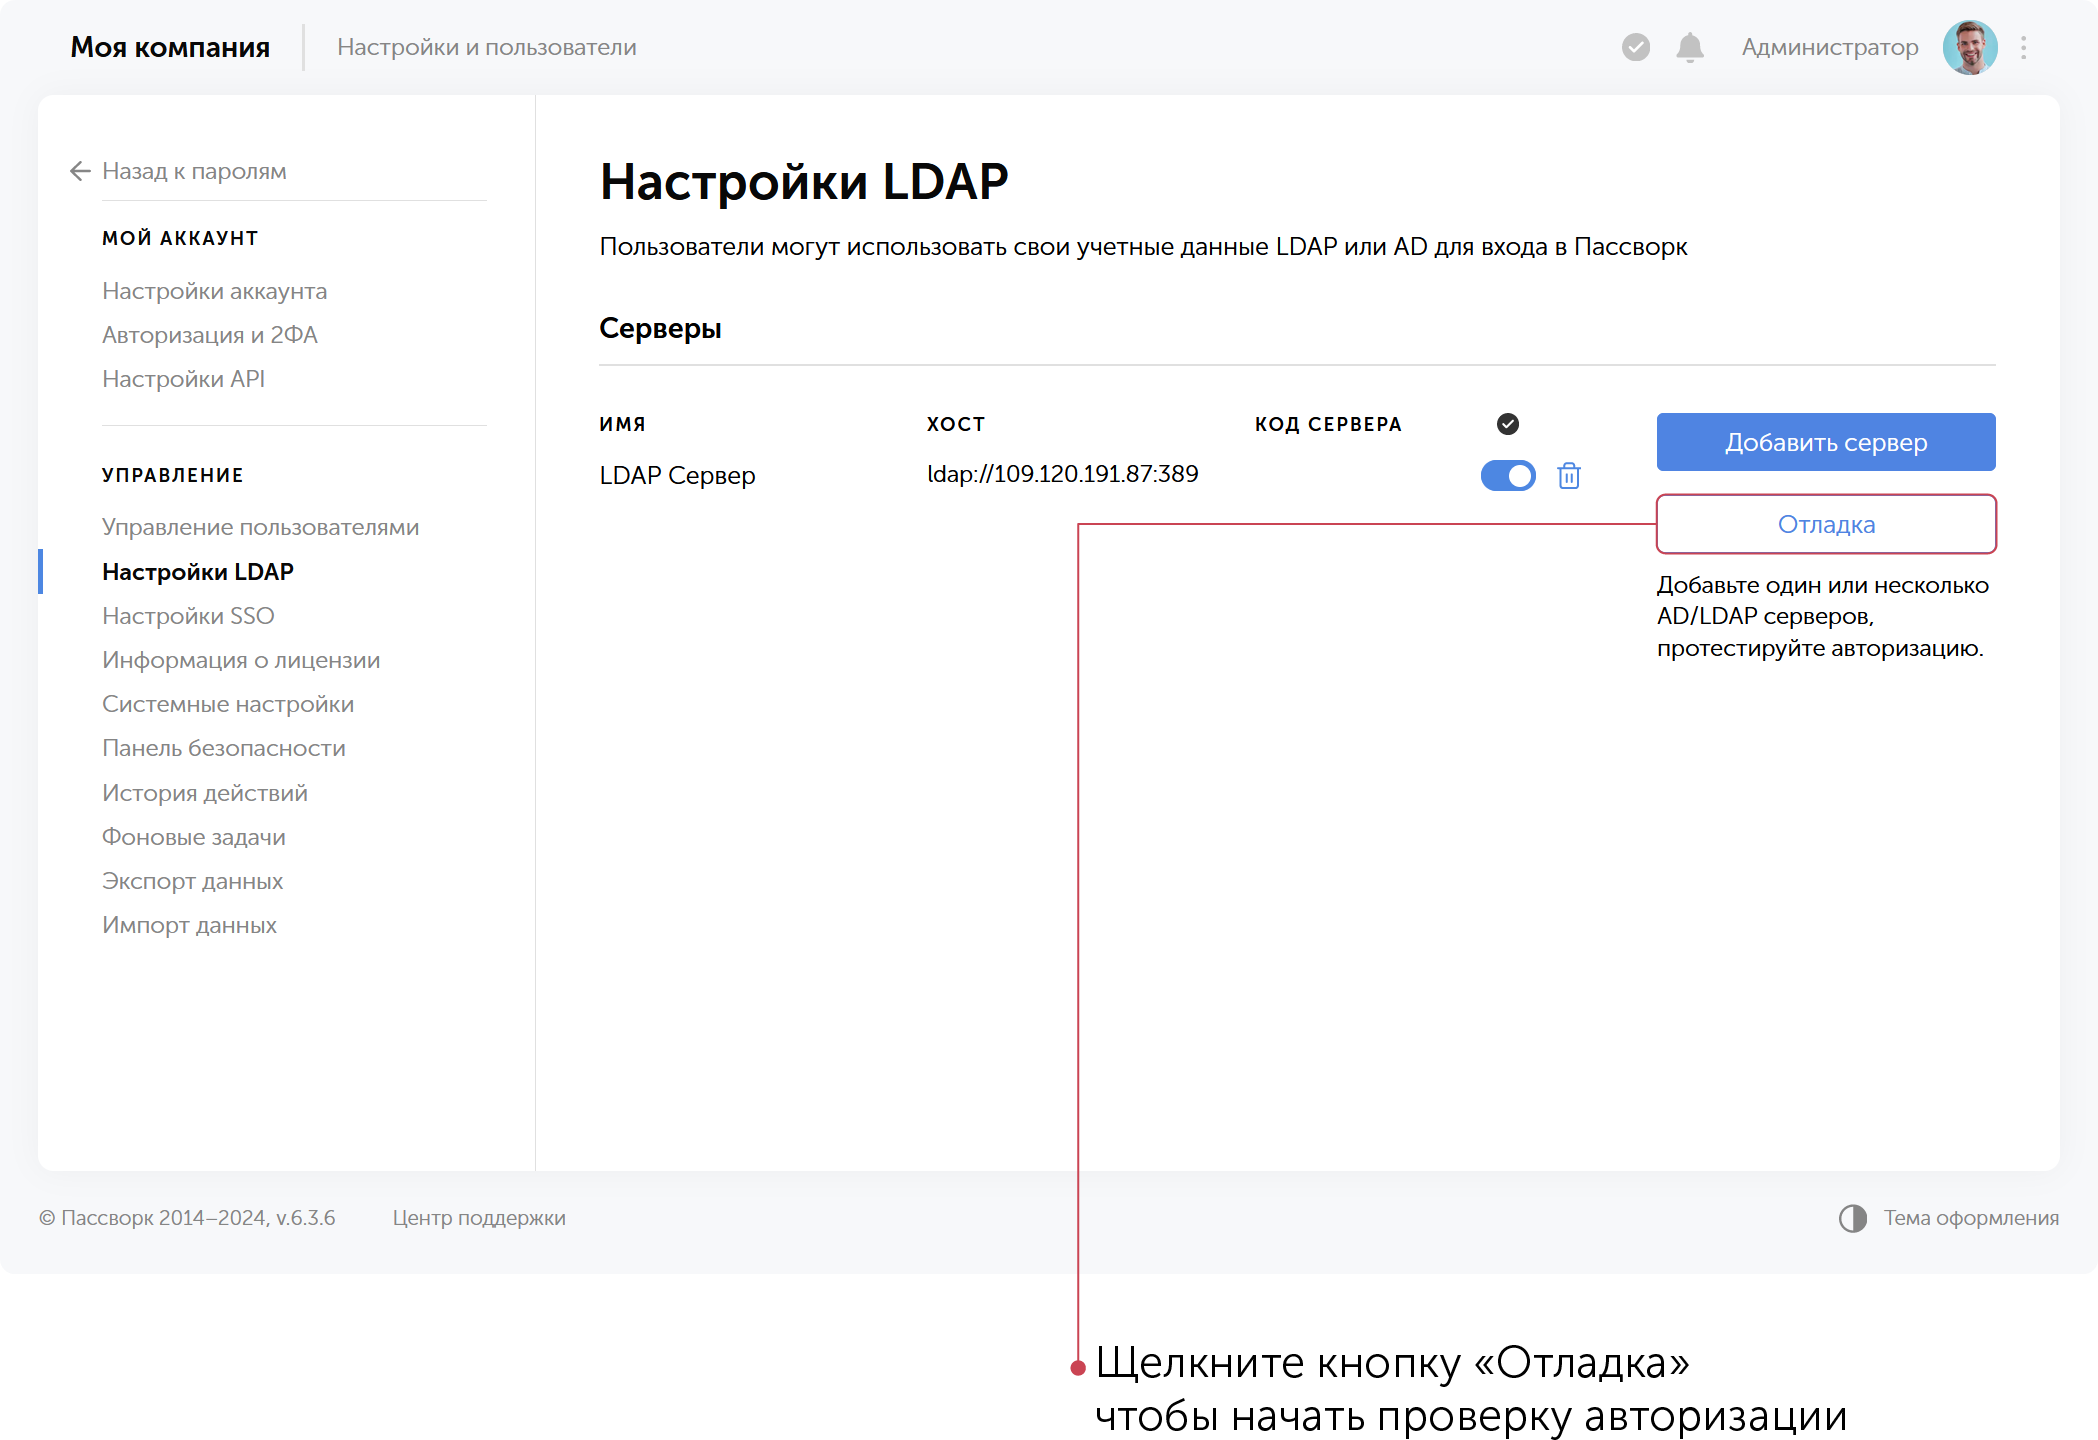Click the back arrow near Назад к паролям
Image resolution: width=2098 pixels, height=1440 pixels.
pos(81,171)
